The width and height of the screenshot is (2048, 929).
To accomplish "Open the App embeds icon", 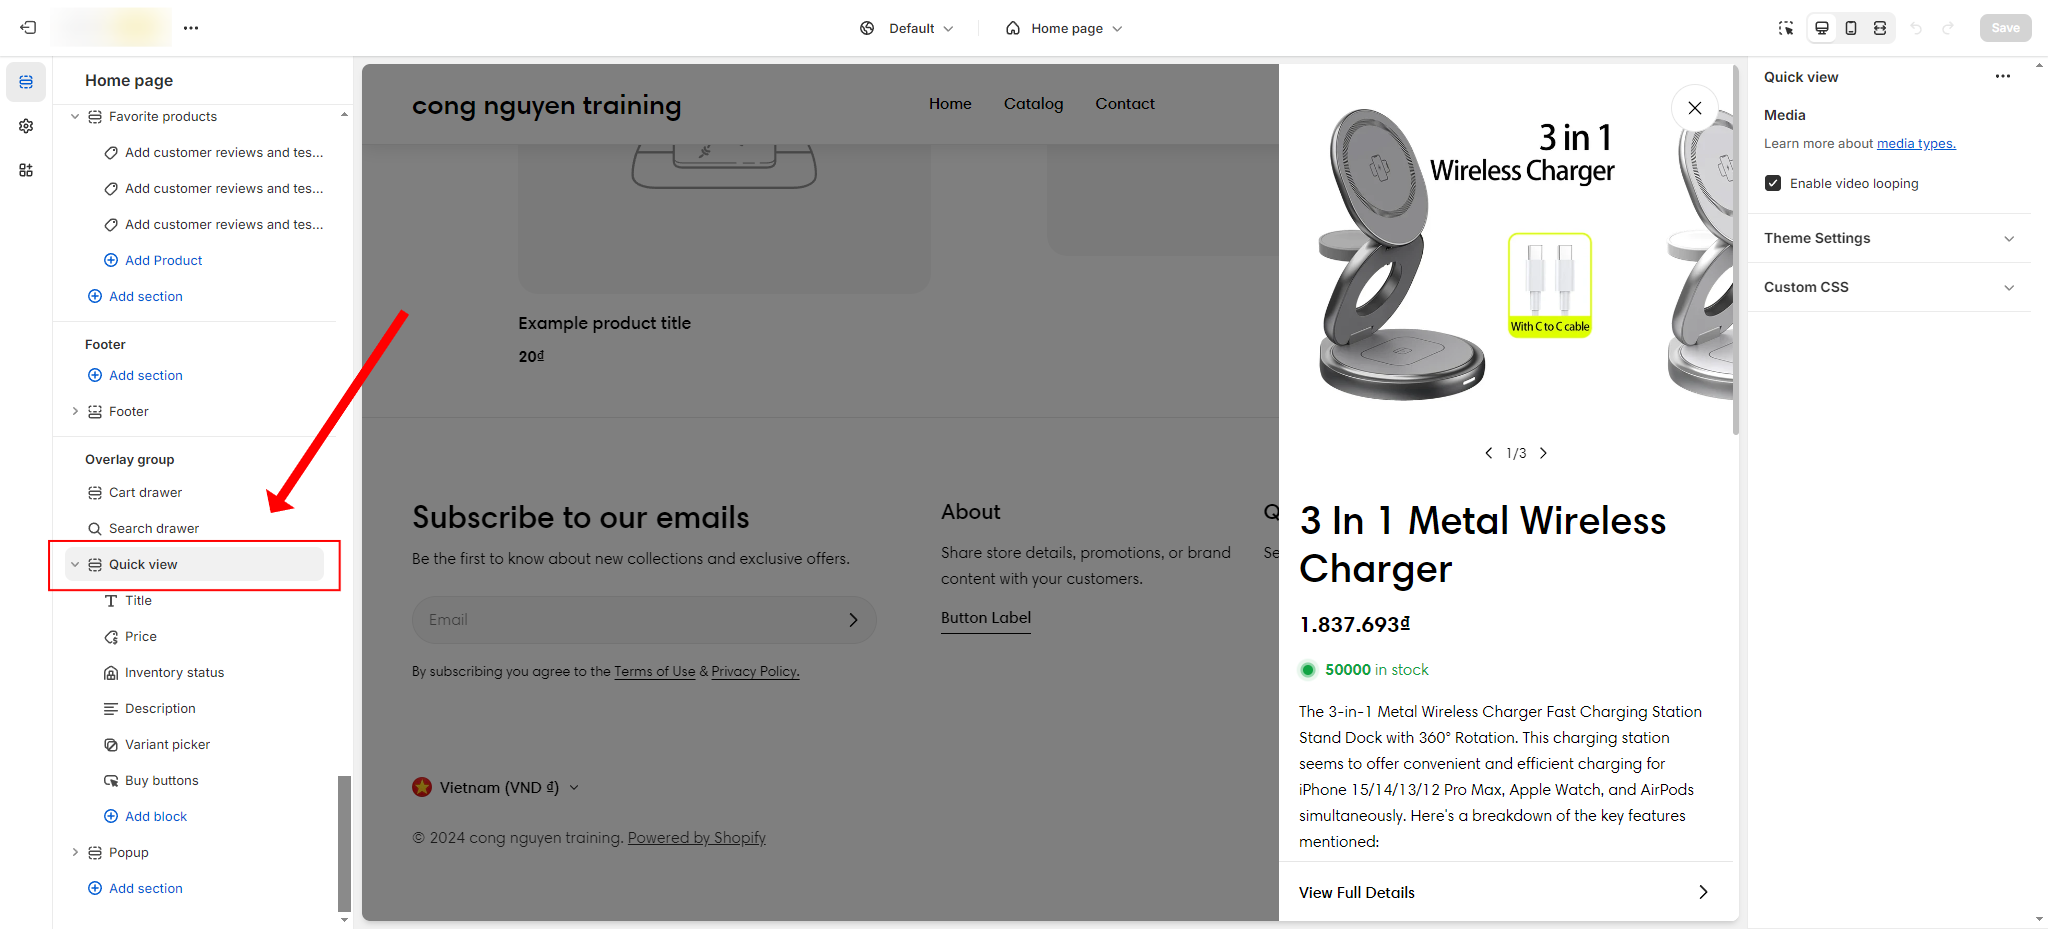I will [26, 170].
